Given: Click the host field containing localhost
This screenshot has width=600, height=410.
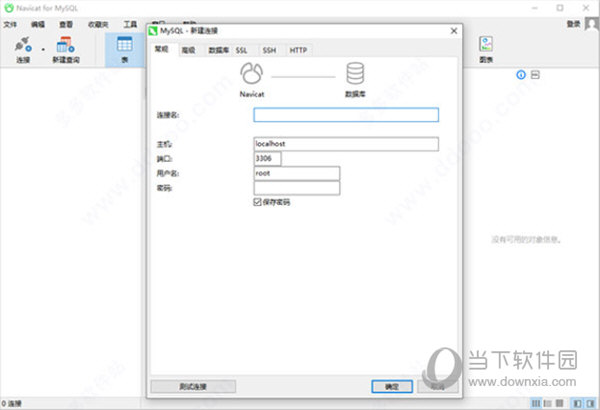Looking at the screenshot, I should point(346,144).
